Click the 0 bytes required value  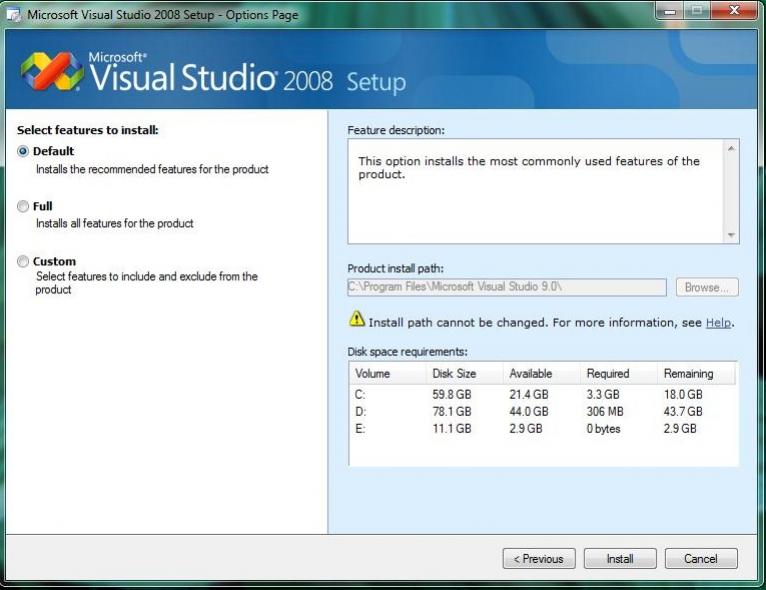[x=603, y=429]
